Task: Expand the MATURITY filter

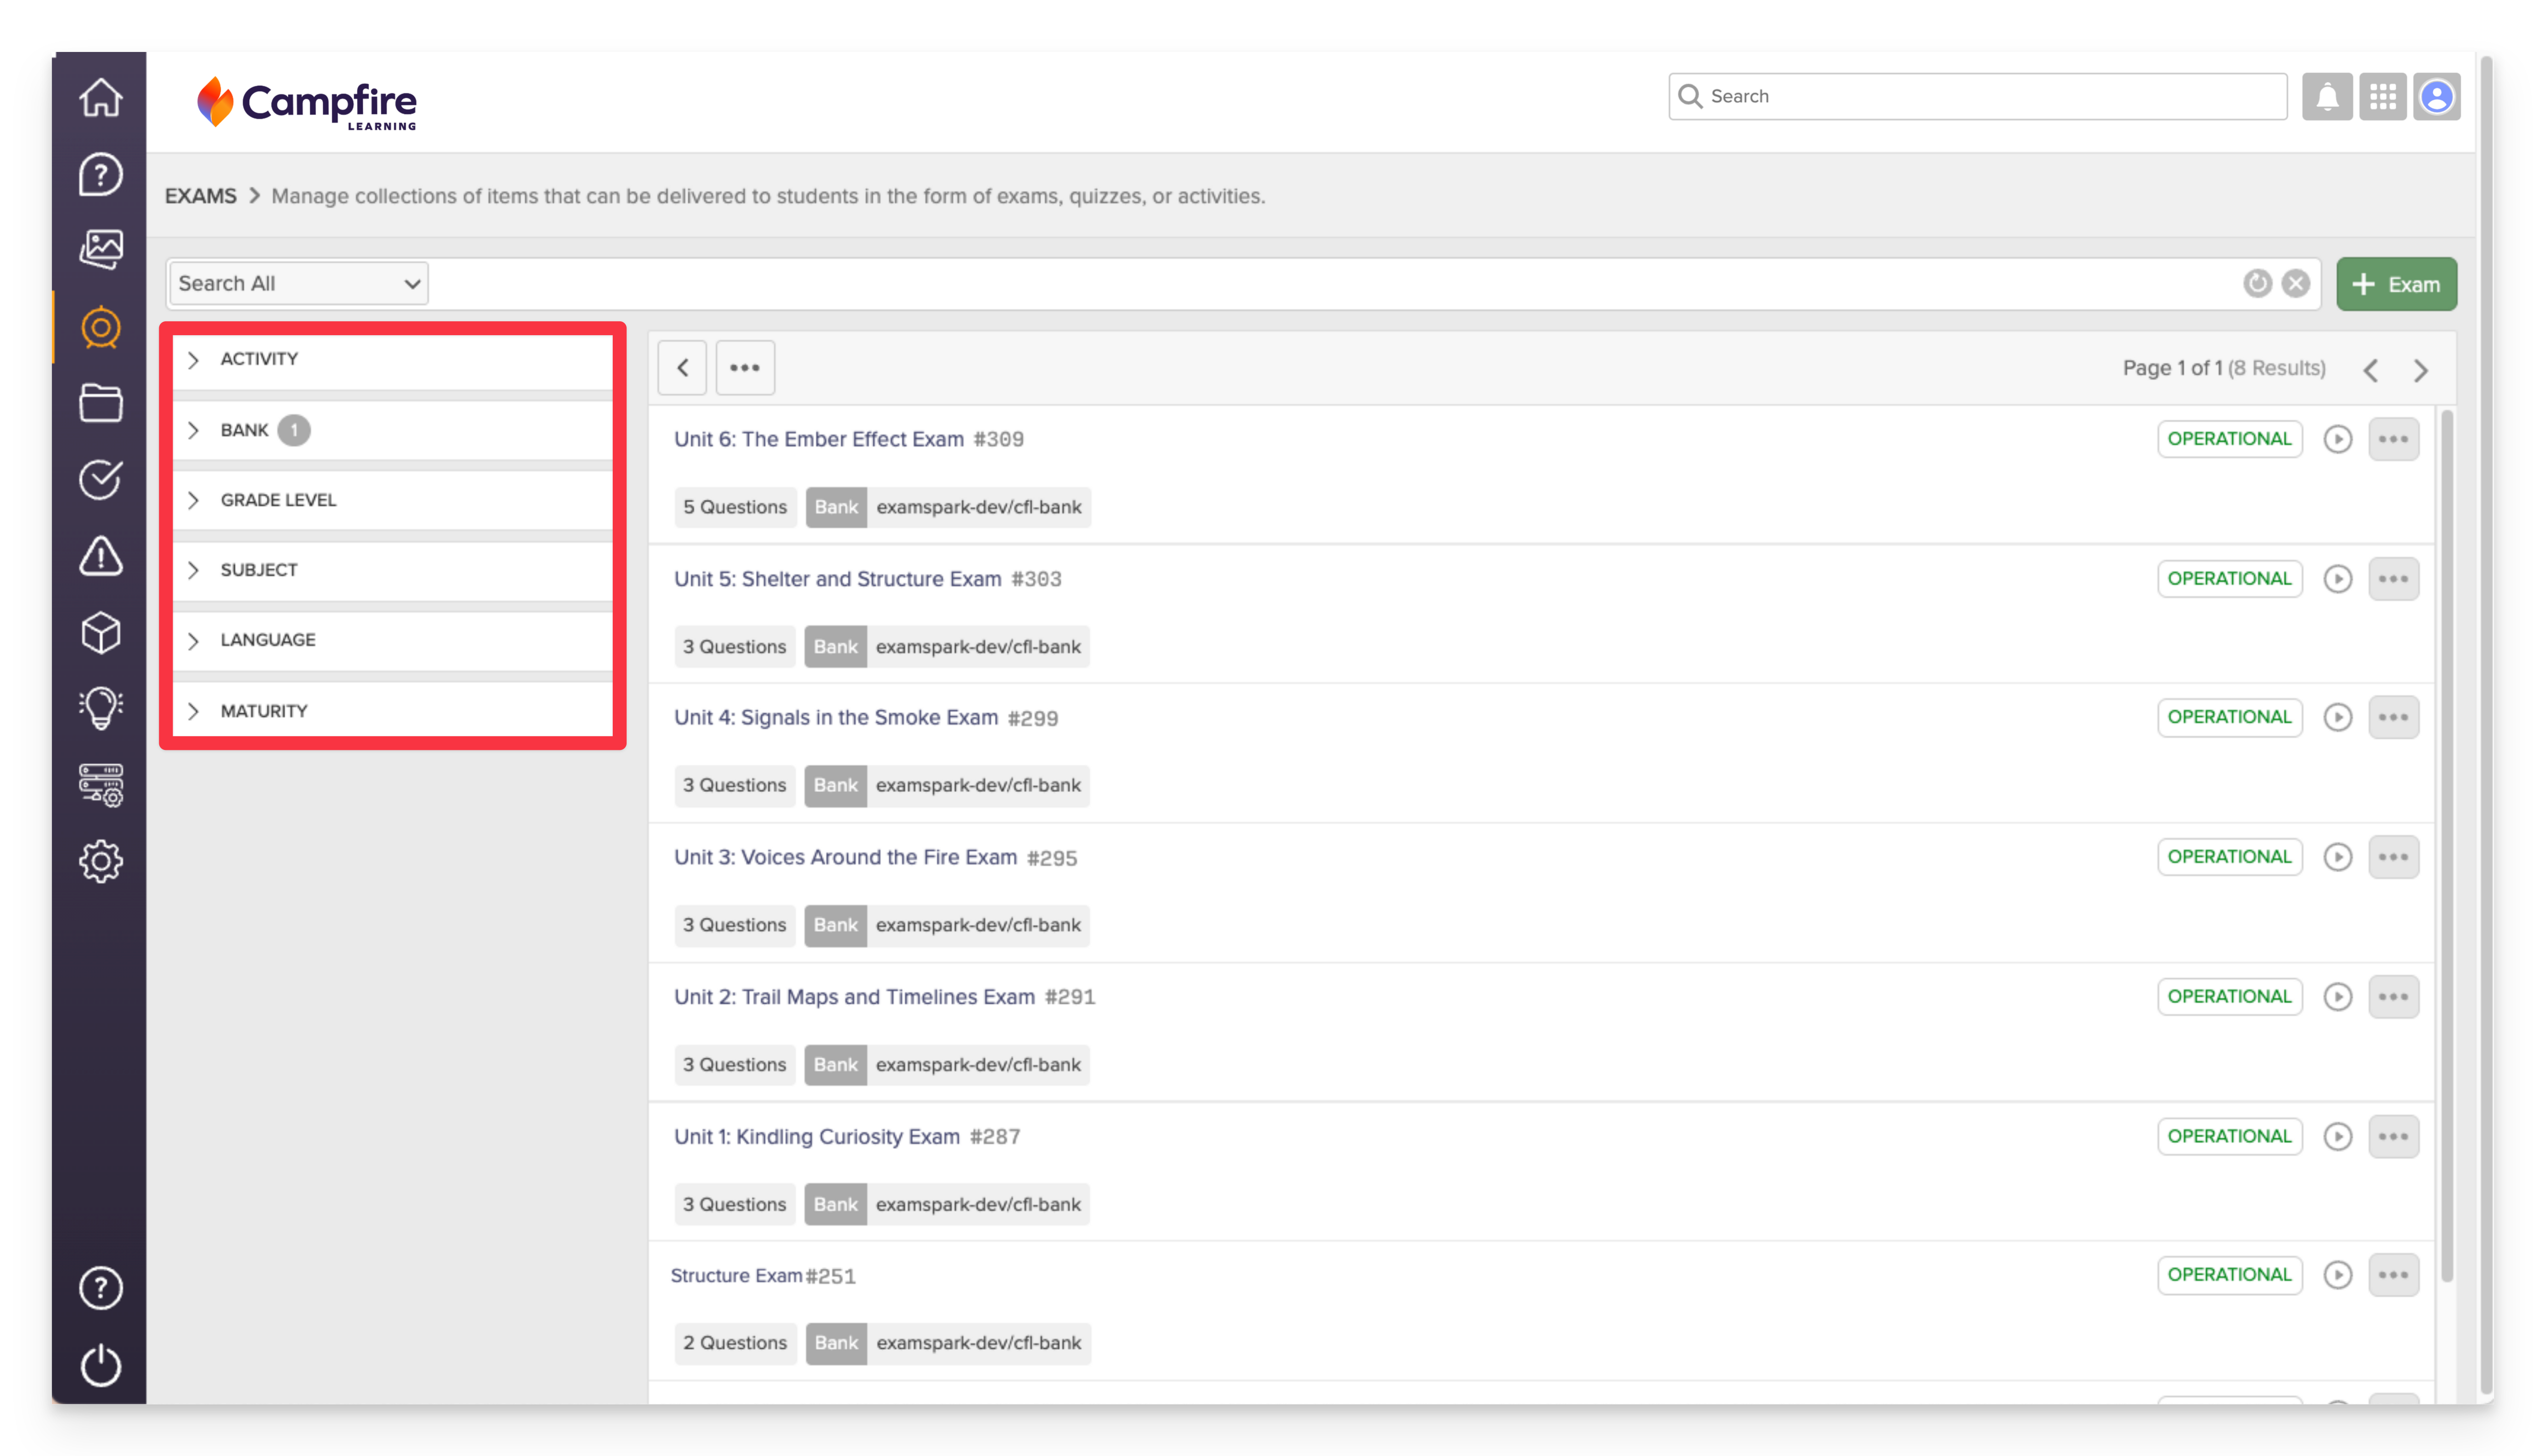Action: 392,711
